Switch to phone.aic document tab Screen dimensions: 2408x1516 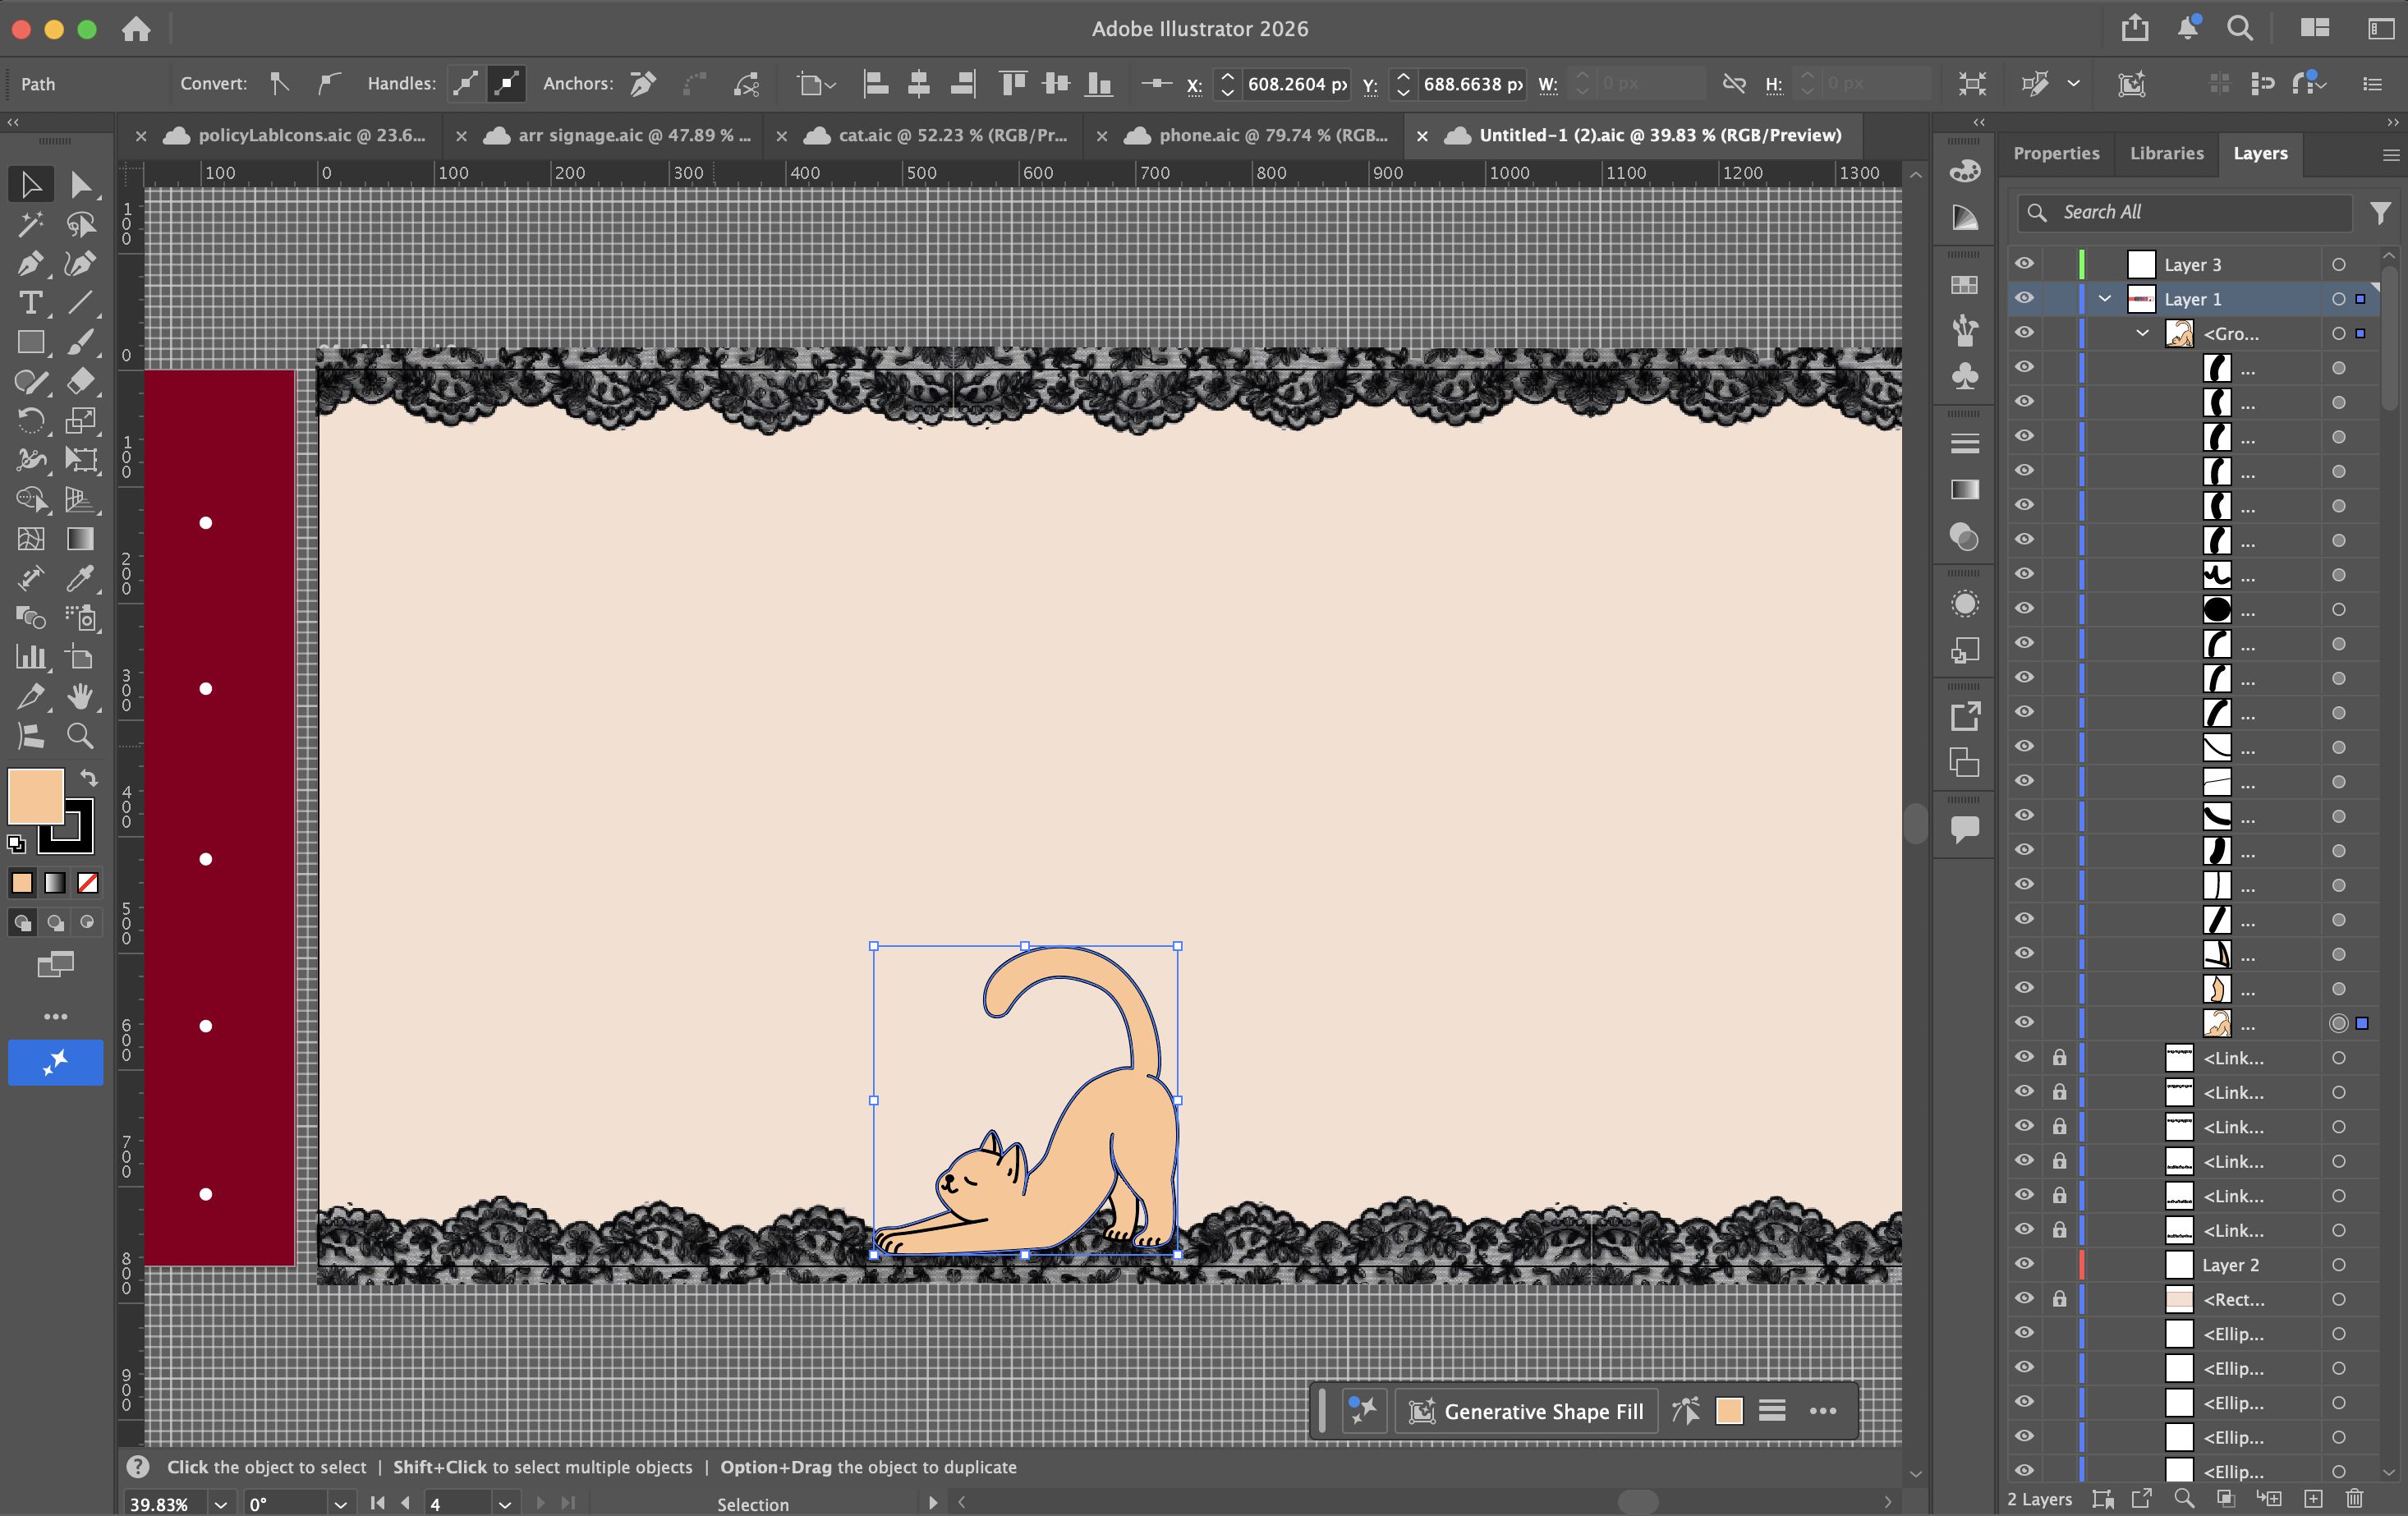1273,135
